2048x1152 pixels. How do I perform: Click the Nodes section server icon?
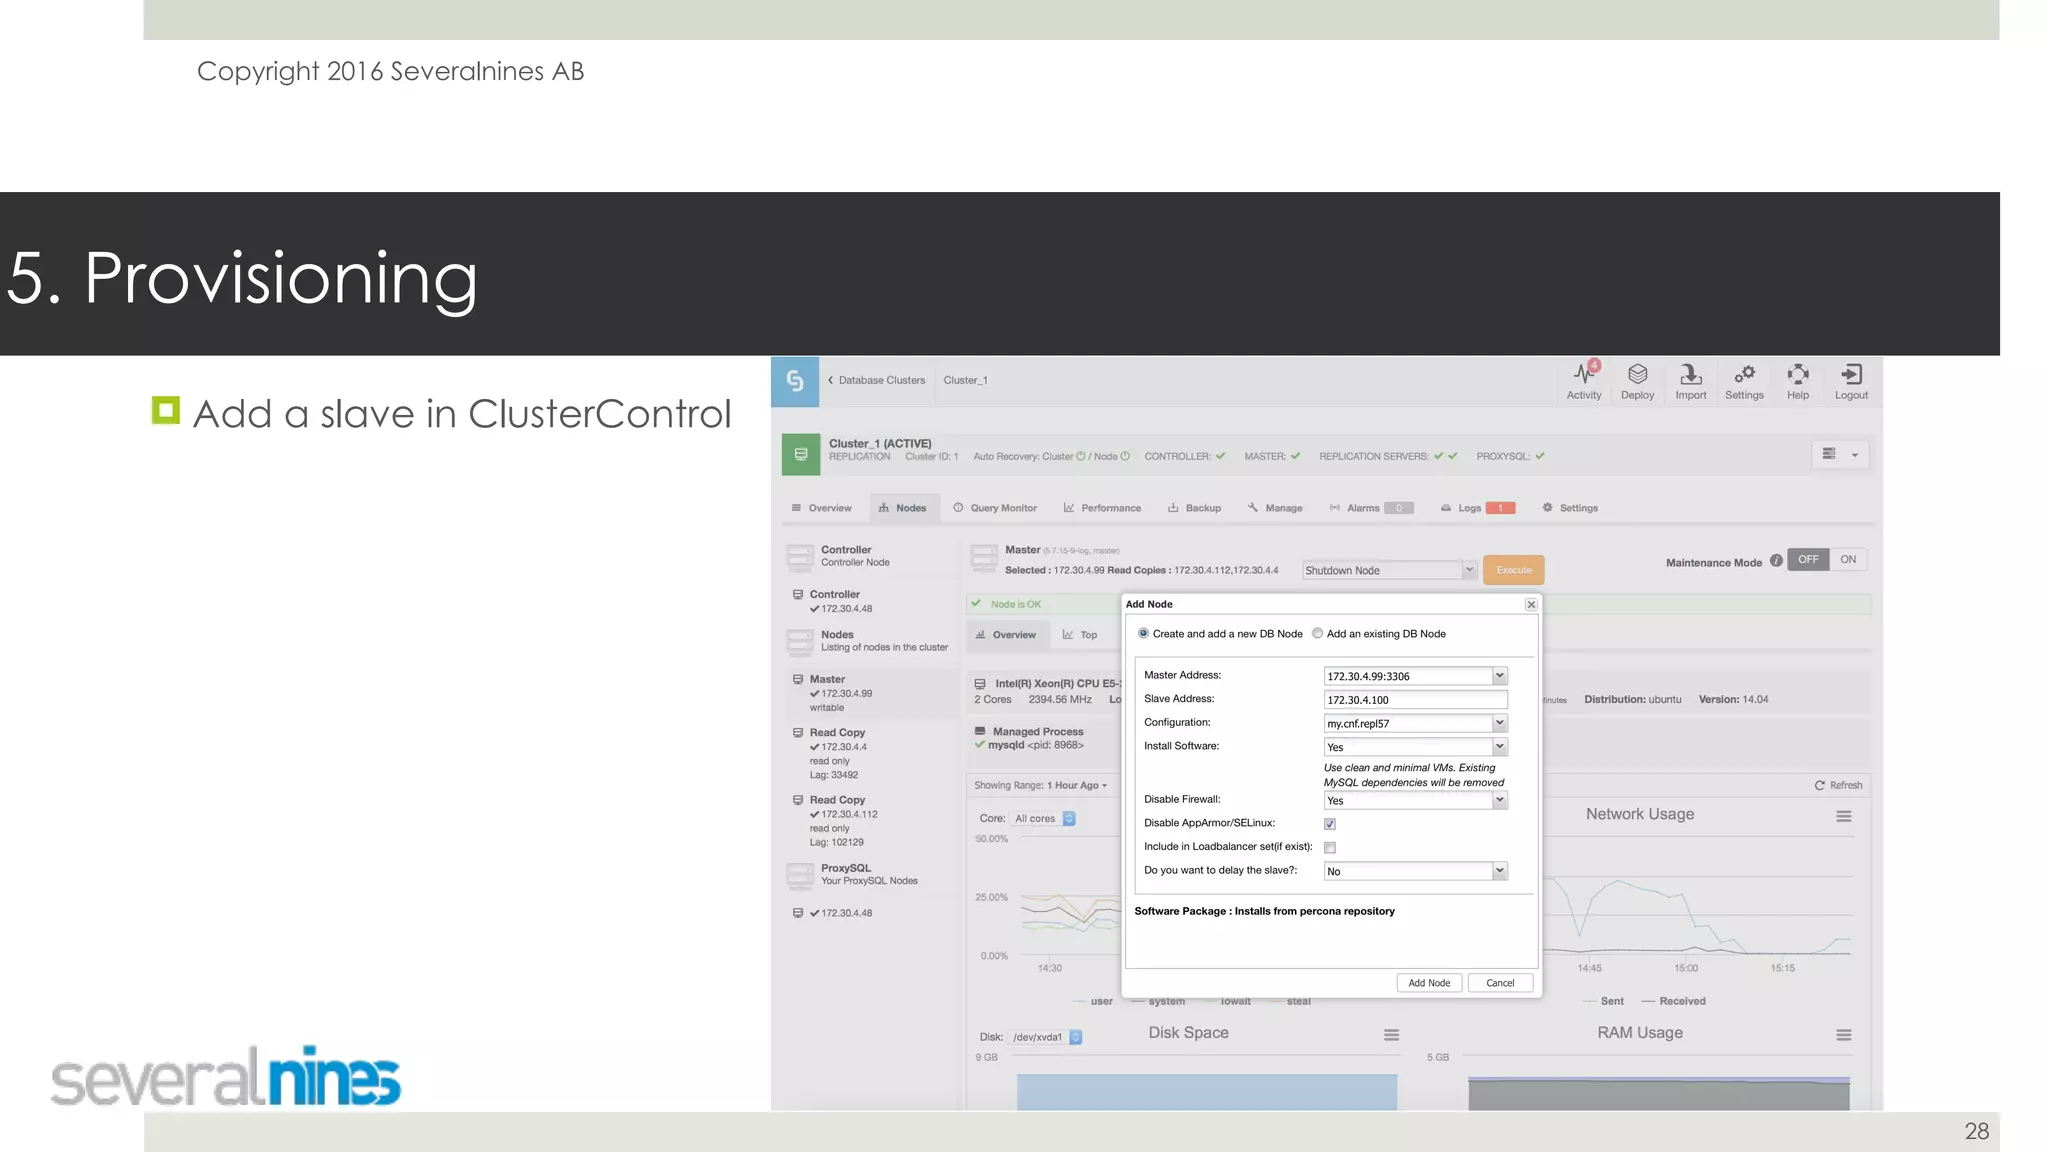[800, 641]
